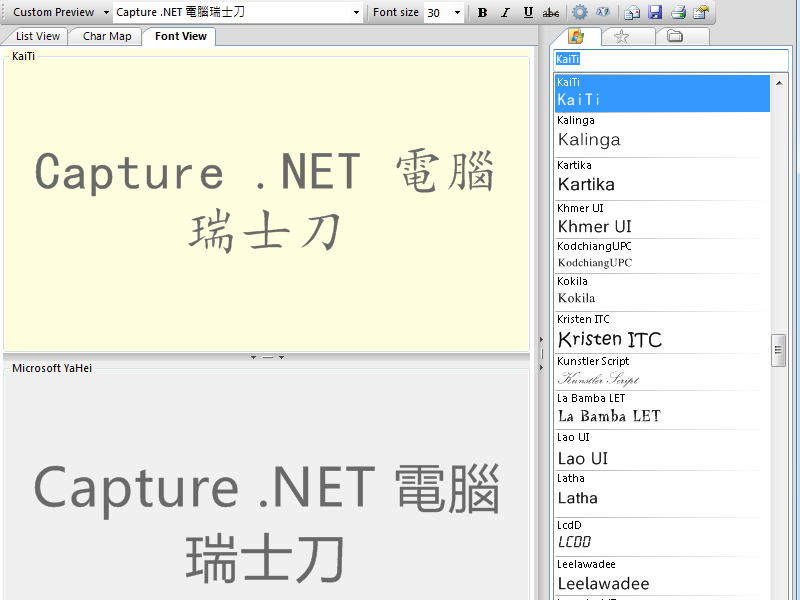The image size is (800, 600).
Task: Switch to the Char Map tab
Action: point(107,36)
